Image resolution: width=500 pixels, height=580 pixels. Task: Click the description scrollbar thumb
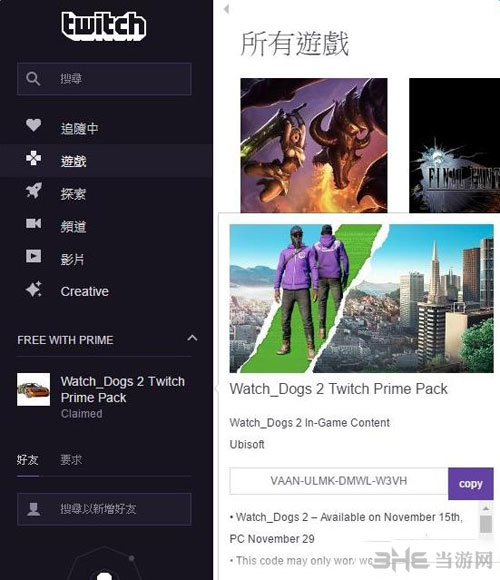click(486, 525)
